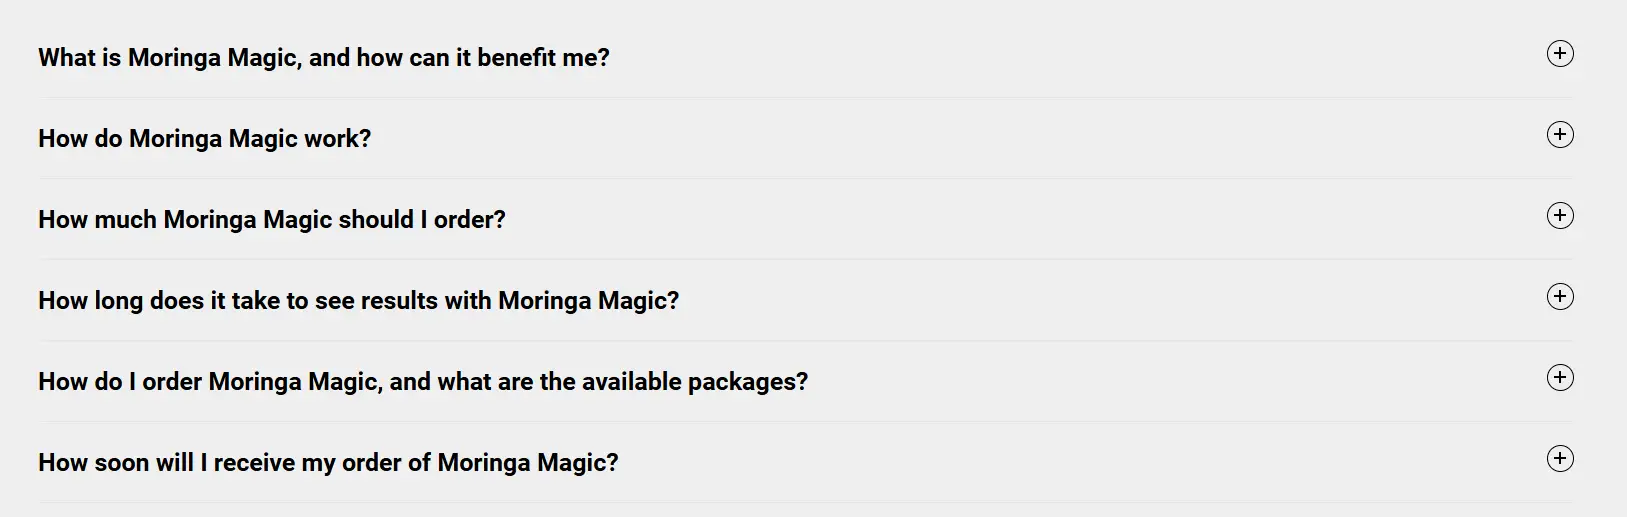Click blank area after "how can it benefit me?"
This screenshot has width=1627, height=517.
coord(1050,58)
